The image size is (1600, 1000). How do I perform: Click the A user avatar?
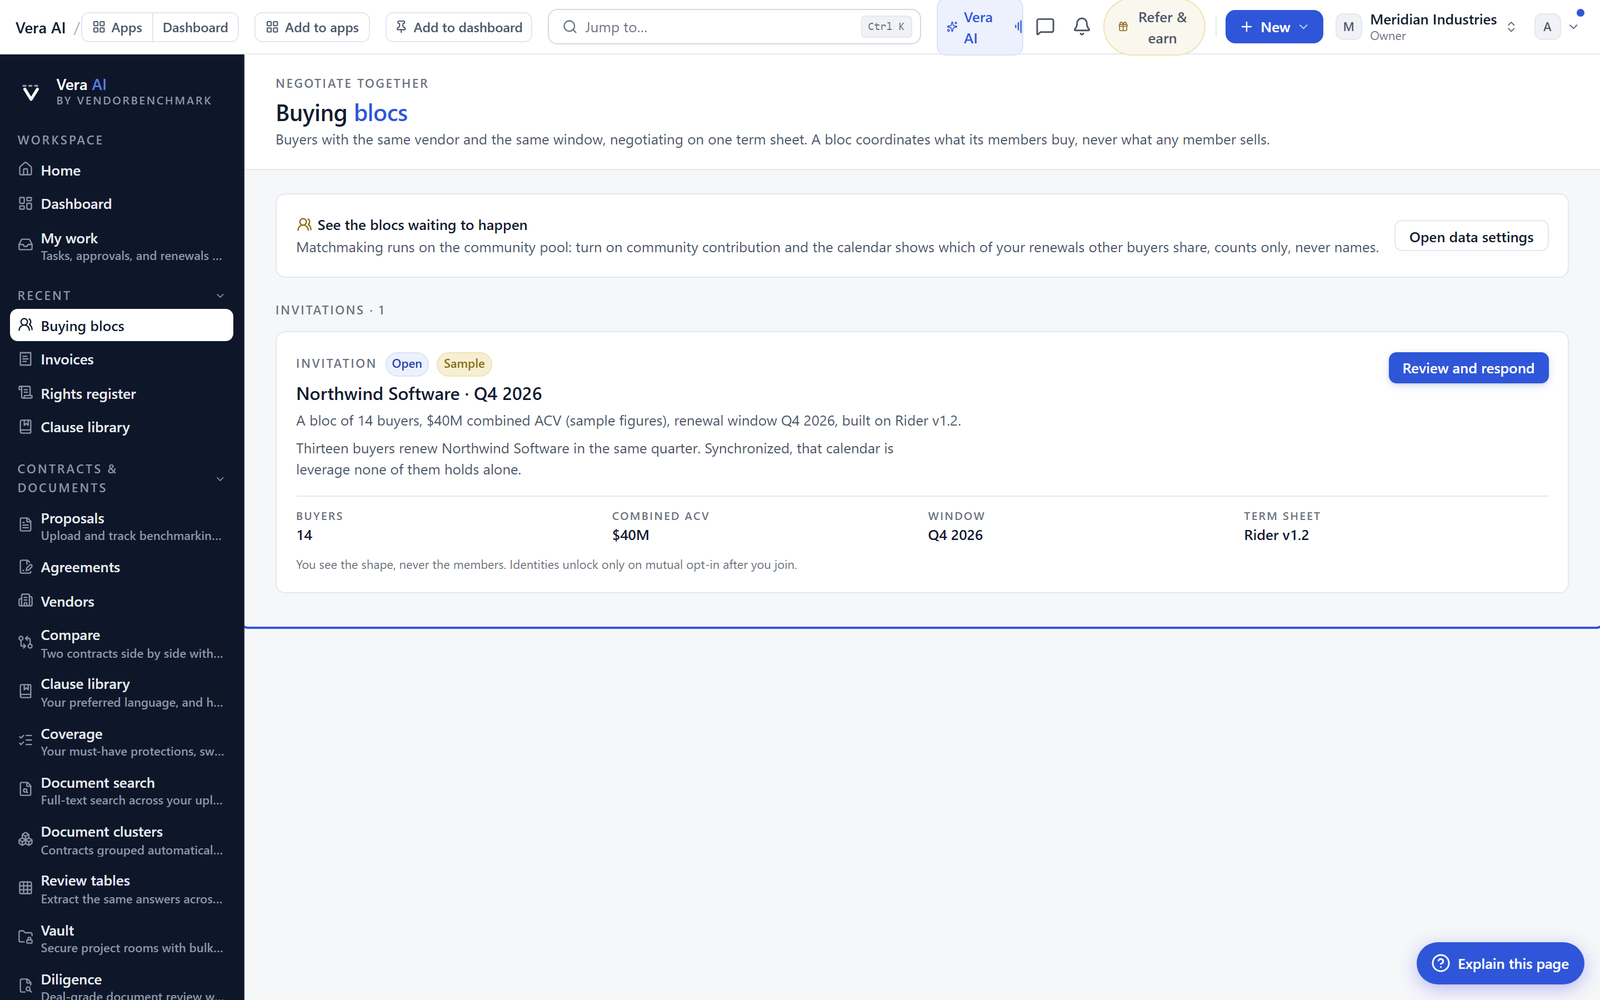pos(1547,27)
